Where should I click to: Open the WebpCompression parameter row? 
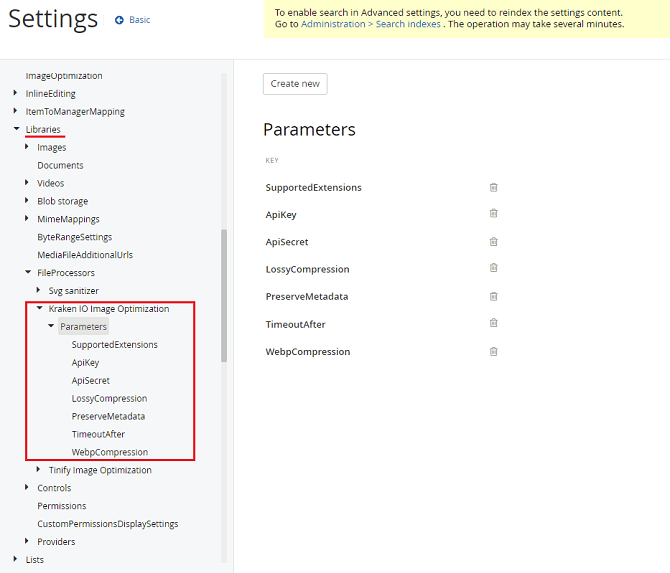[308, 352]
